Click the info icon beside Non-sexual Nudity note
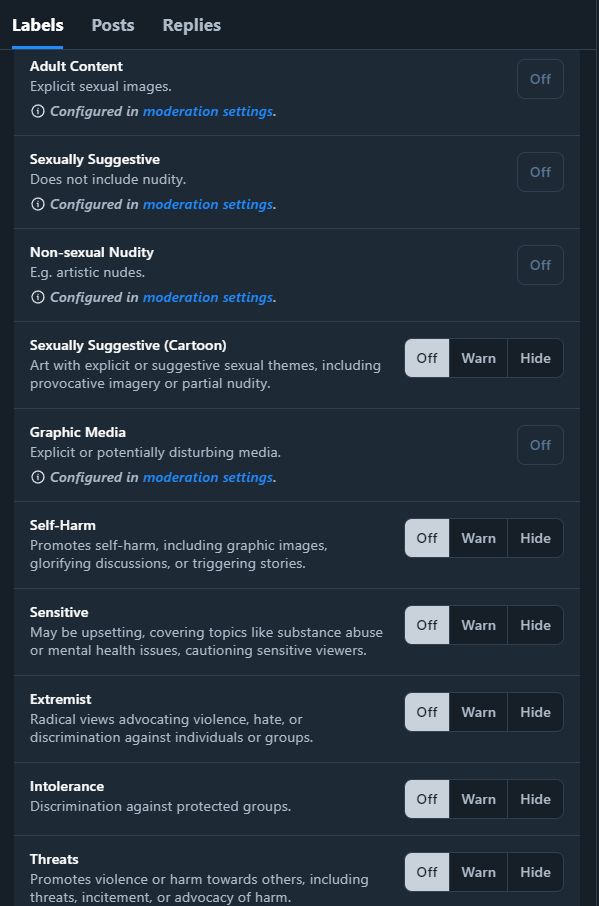The height and width of the screenshot is (906, 599). point(37,297)
